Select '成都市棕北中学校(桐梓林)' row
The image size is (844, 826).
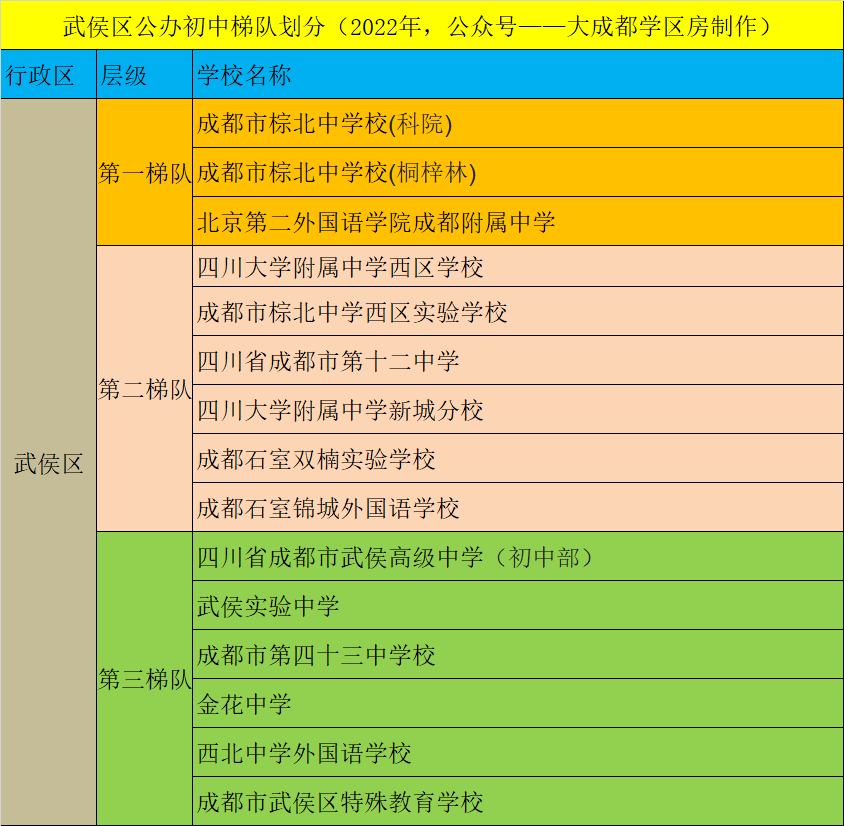pyautogui.click(x=518, y=172)
